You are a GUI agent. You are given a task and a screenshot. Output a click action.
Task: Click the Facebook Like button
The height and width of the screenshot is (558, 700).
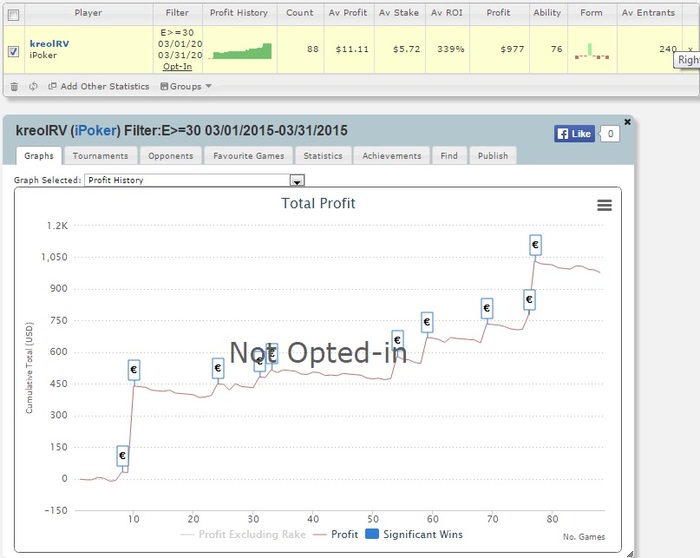tap(575, 133)
